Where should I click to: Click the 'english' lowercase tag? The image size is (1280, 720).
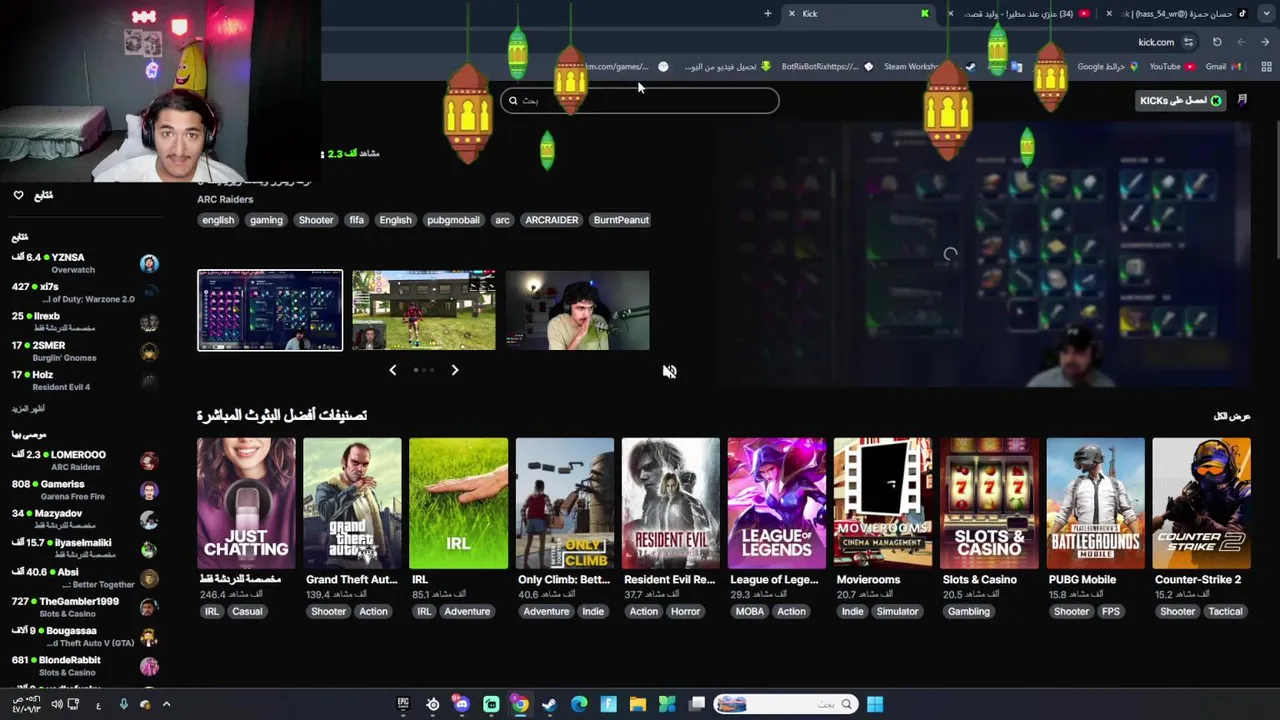tap(218, 220)
